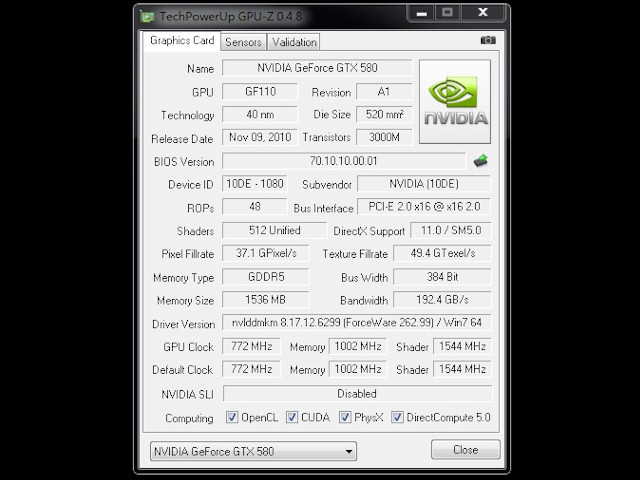Viewport: 640px width, 480px height.
Task: Click the Memory Type field GDDR5
Action: 266,277
